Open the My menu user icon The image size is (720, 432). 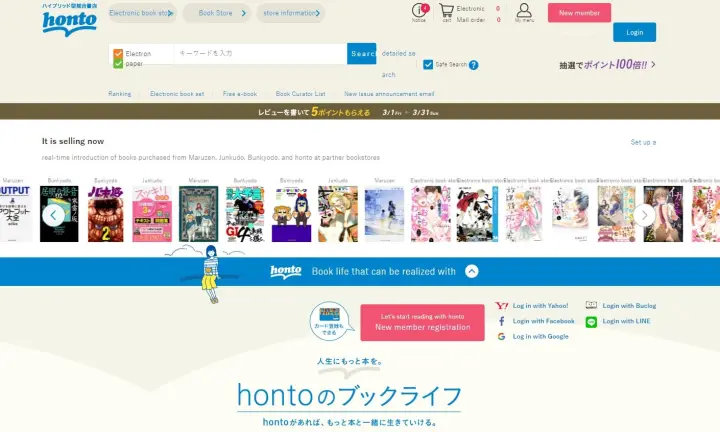pyautogui.click(x=524, y=10)
